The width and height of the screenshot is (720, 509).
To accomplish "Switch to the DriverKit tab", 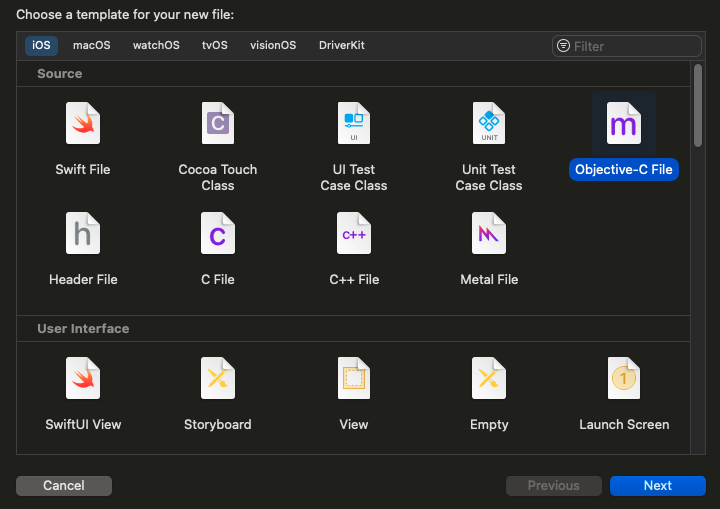I will pyautogui.click(x=342, y=45).
